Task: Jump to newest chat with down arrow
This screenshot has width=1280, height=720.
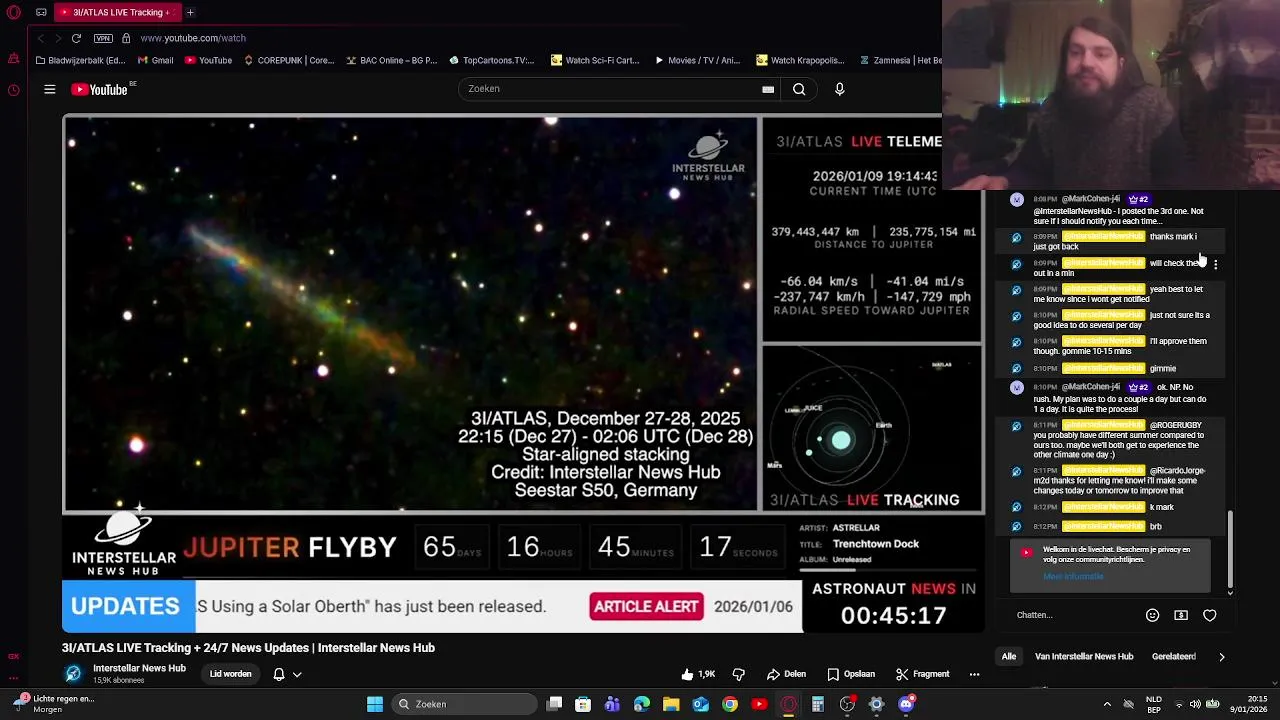Action: tap(1230, 593)
